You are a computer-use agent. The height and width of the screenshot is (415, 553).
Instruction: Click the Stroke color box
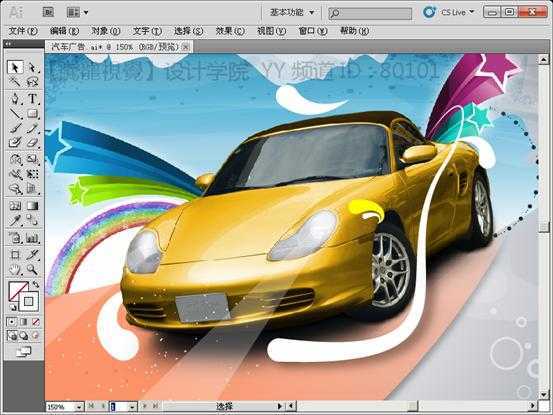(x=30, y=302)
